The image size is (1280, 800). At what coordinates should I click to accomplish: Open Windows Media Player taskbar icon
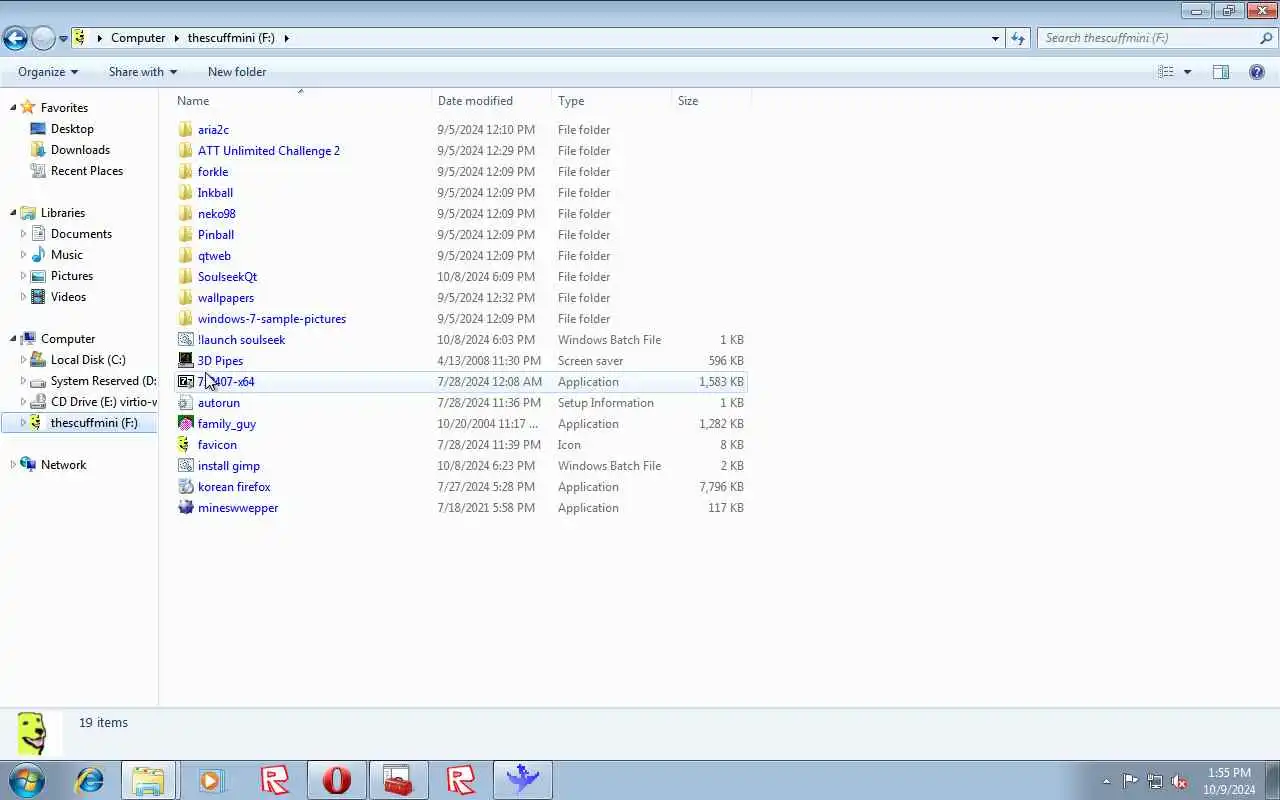(211, 780)
